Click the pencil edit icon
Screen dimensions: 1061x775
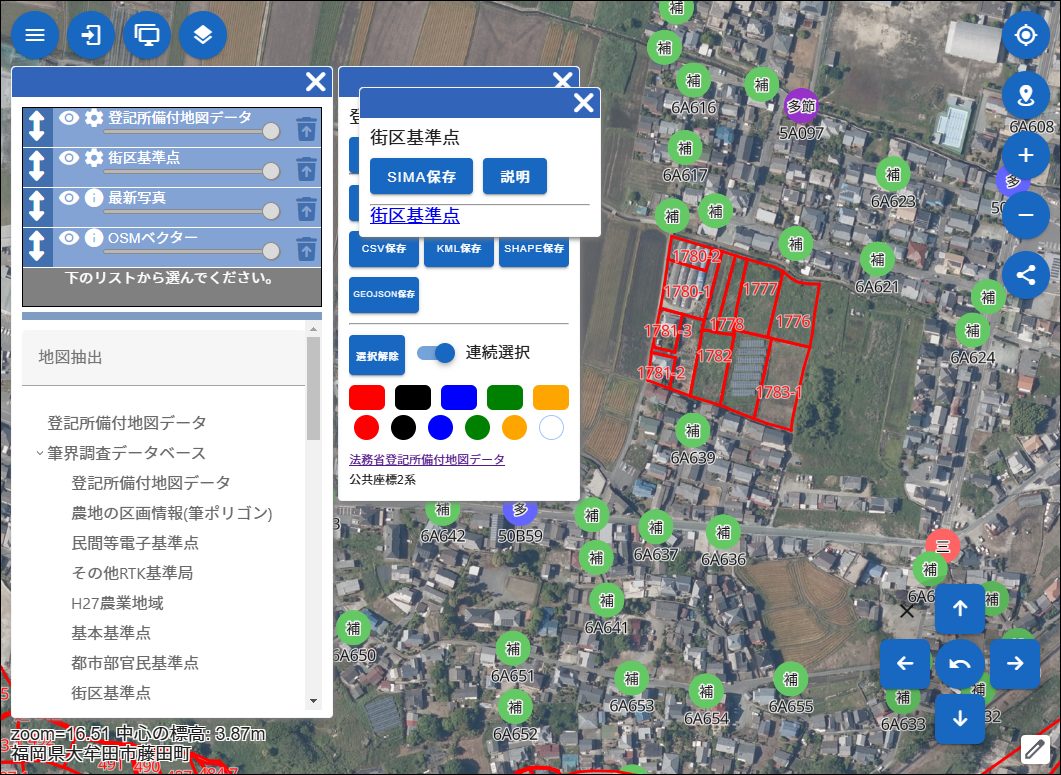[x=1034, y=748]
